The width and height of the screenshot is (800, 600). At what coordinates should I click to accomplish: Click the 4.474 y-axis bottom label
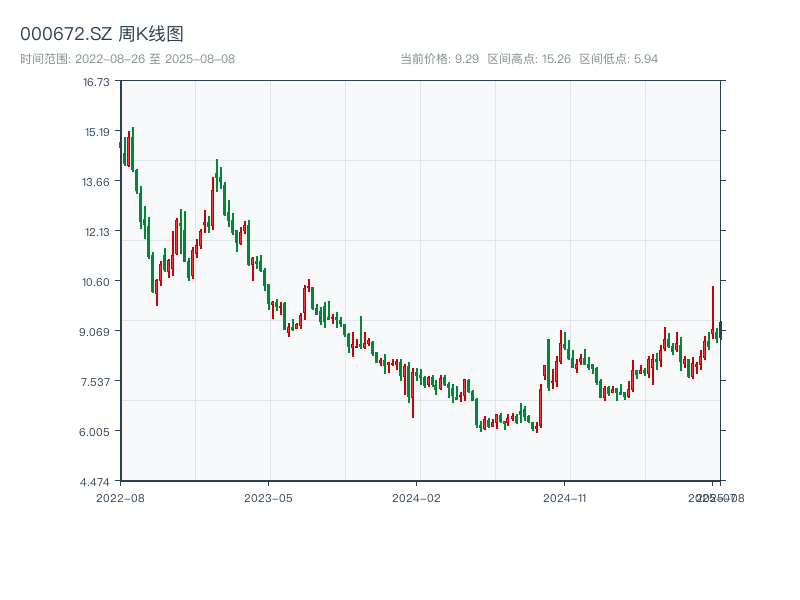96,482
